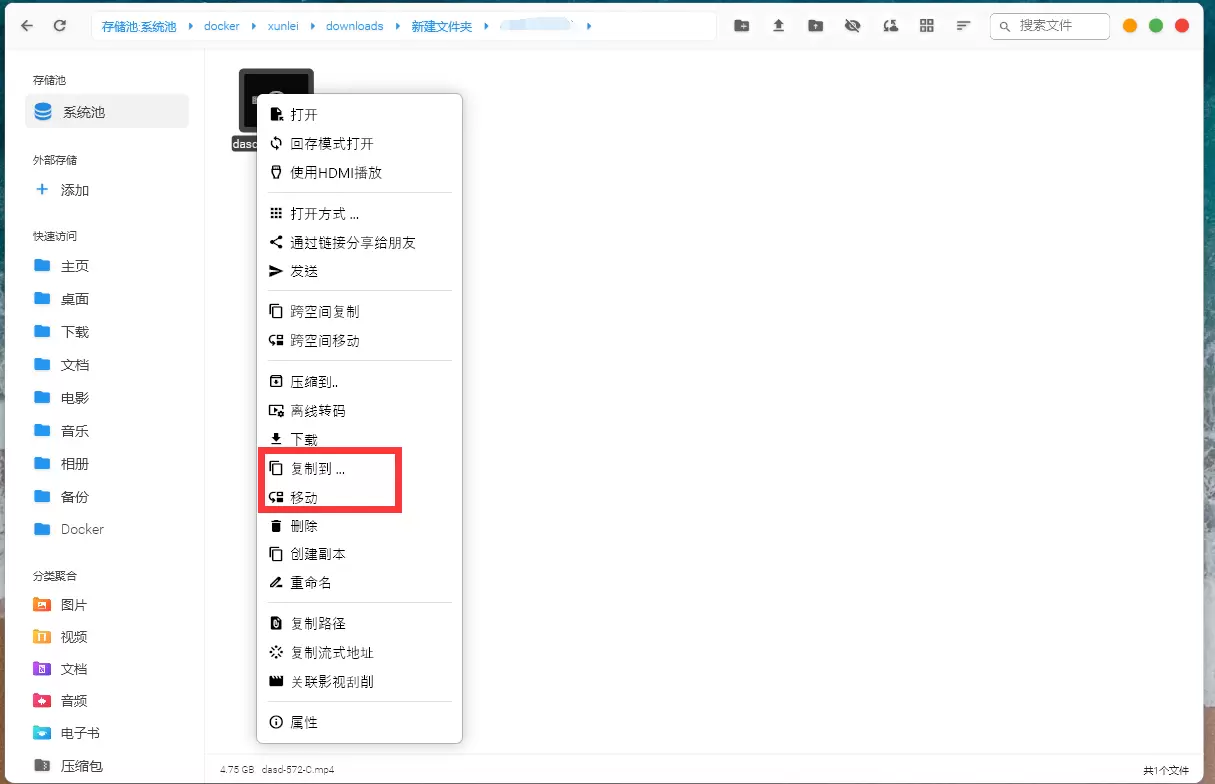Open the sort order options
Screen dimensions: 1215x784
click(x=963, y=26)
